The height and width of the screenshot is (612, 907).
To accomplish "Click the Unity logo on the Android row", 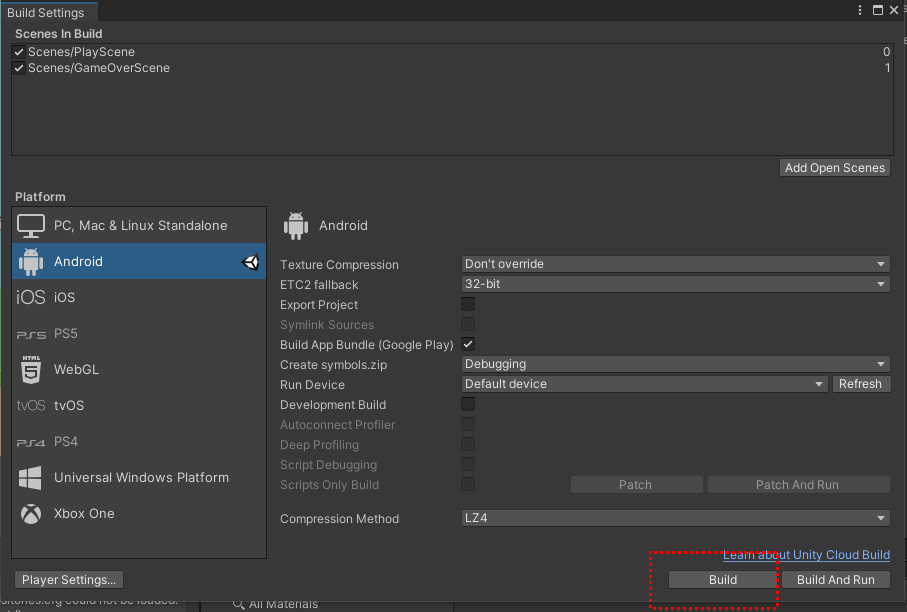I will coord(250,262).
